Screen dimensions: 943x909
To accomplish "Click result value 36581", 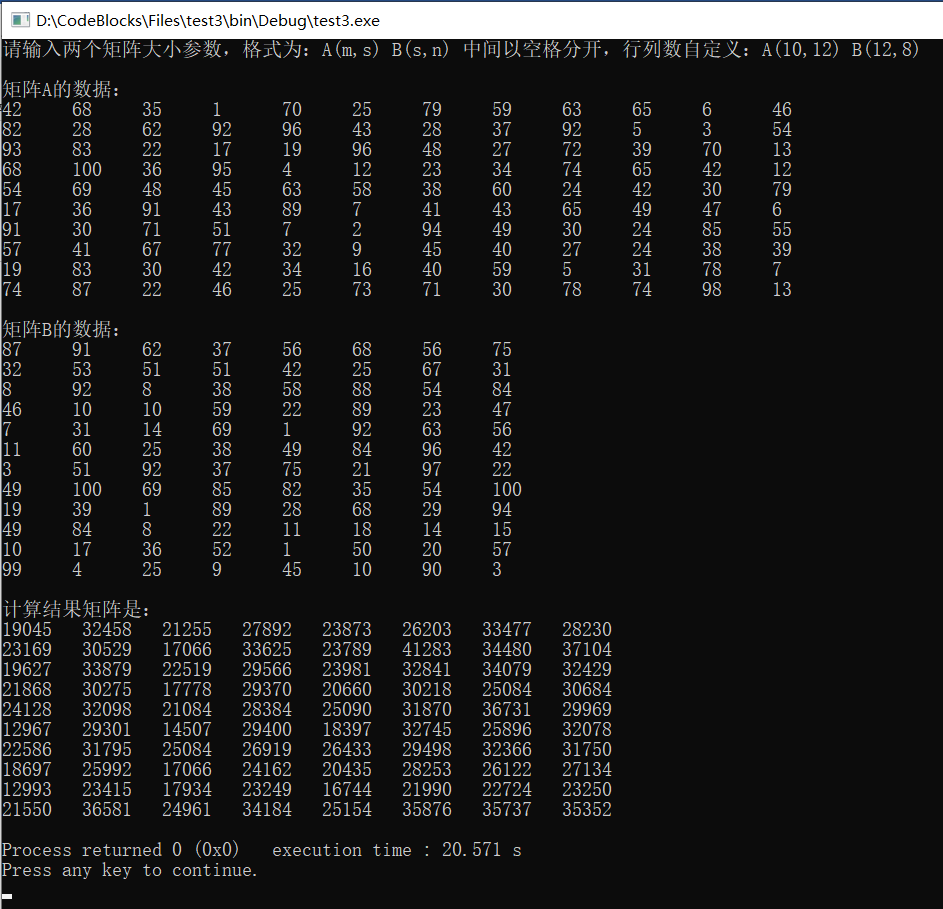I will pyautogui.click(x=106, y=810).
